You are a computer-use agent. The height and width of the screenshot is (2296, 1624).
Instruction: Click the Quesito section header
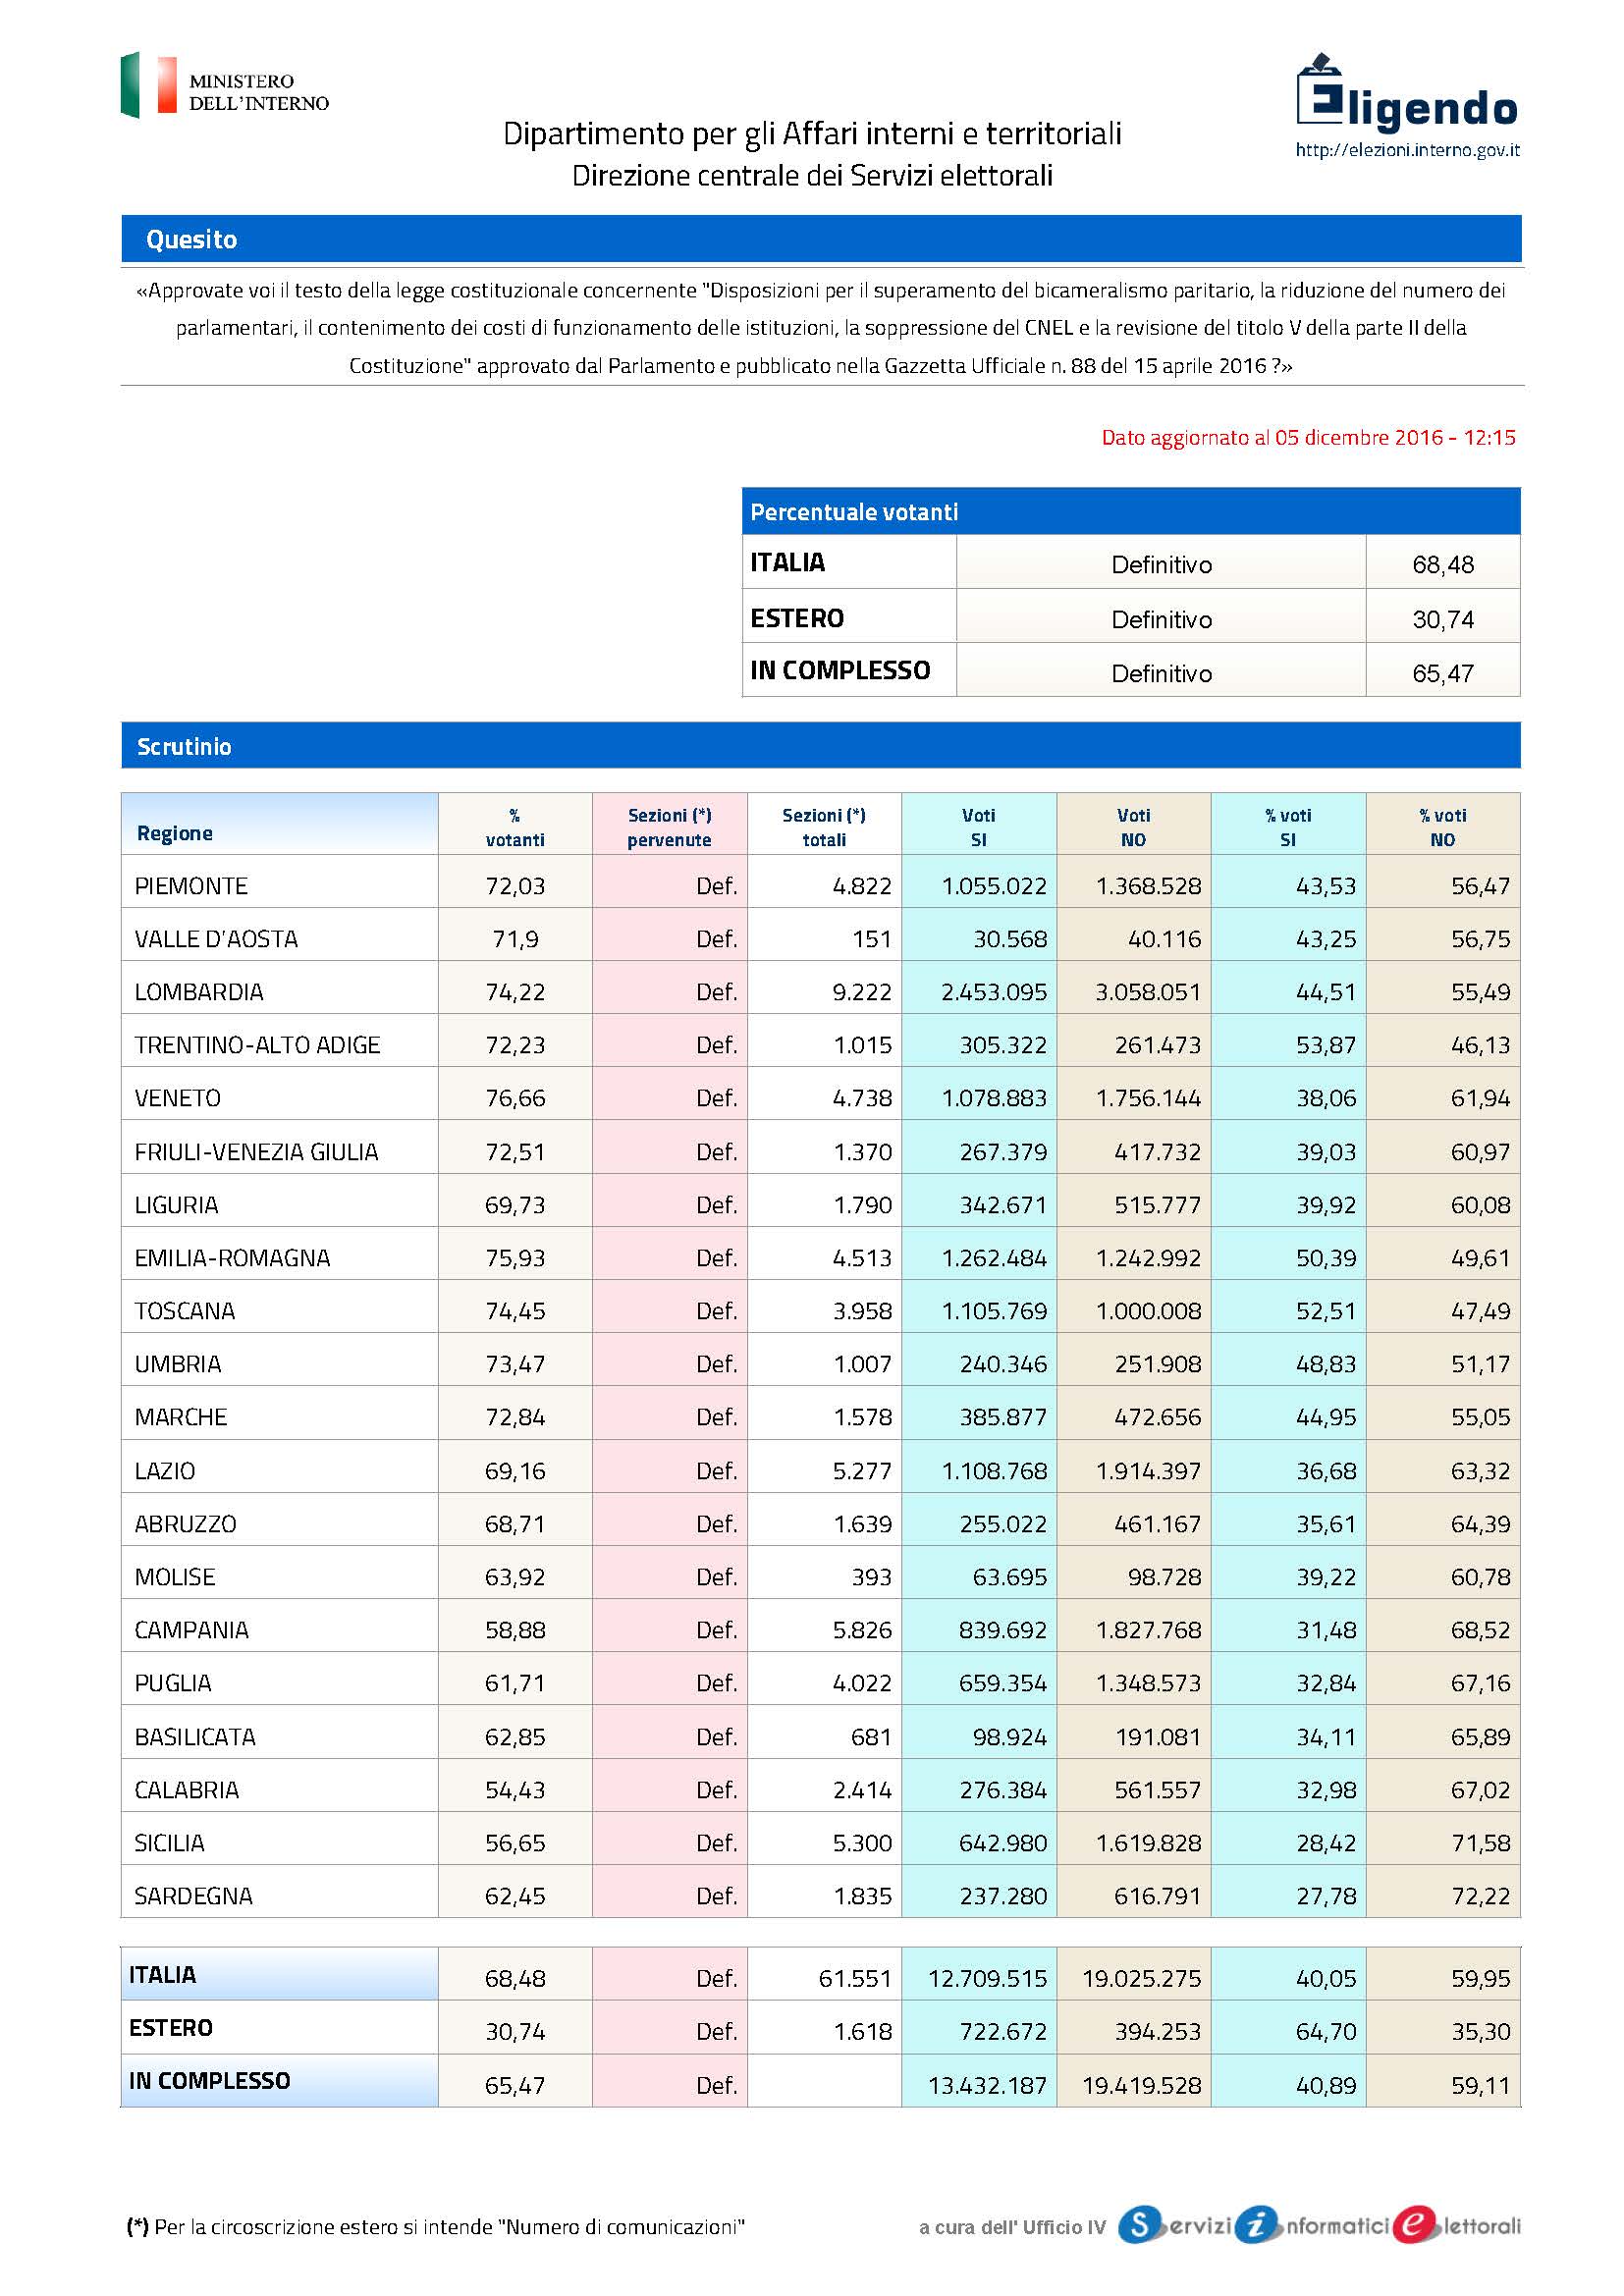coord(821,238)
